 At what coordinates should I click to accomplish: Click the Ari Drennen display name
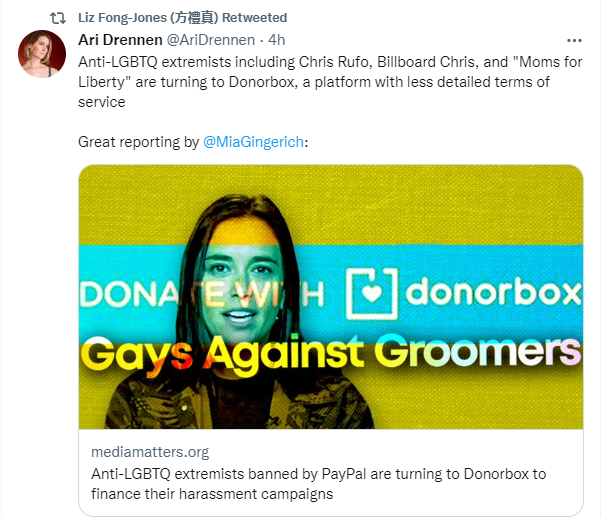(120, 40)
